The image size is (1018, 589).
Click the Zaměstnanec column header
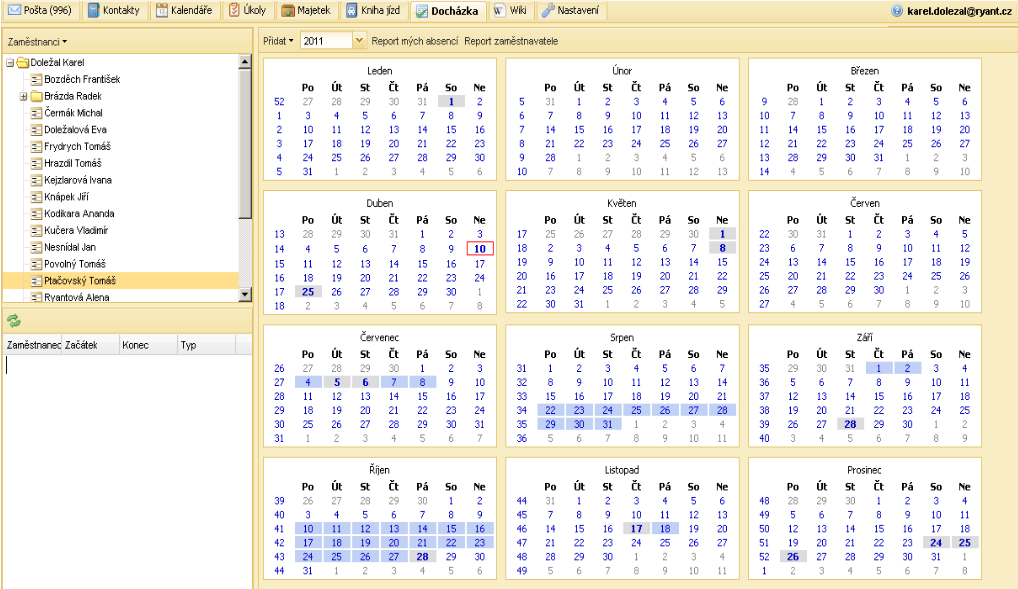coord(33,345)
